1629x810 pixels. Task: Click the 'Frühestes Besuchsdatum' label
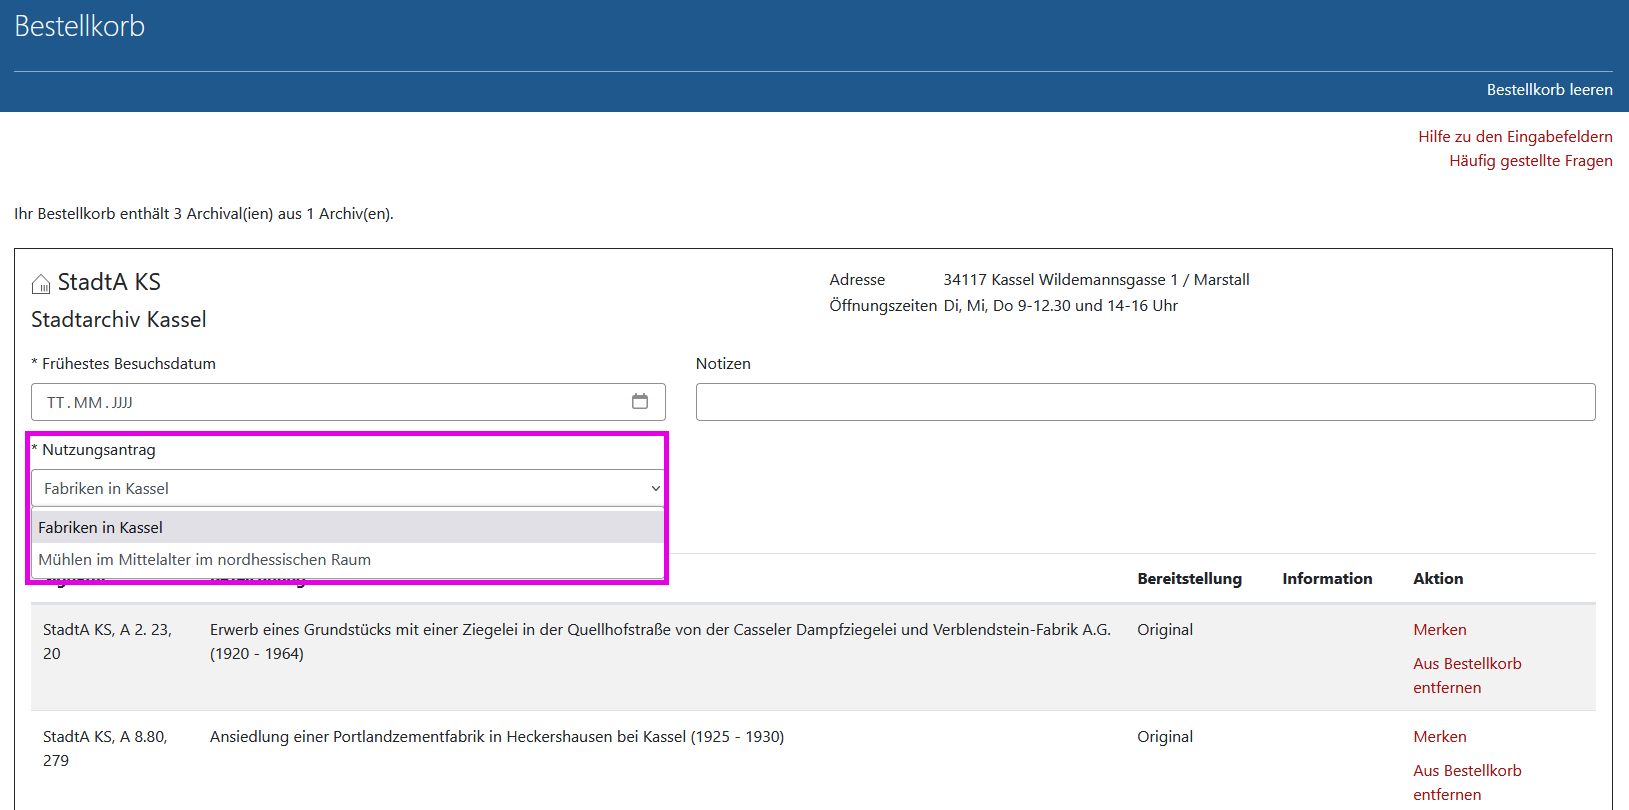click(129, 364)
